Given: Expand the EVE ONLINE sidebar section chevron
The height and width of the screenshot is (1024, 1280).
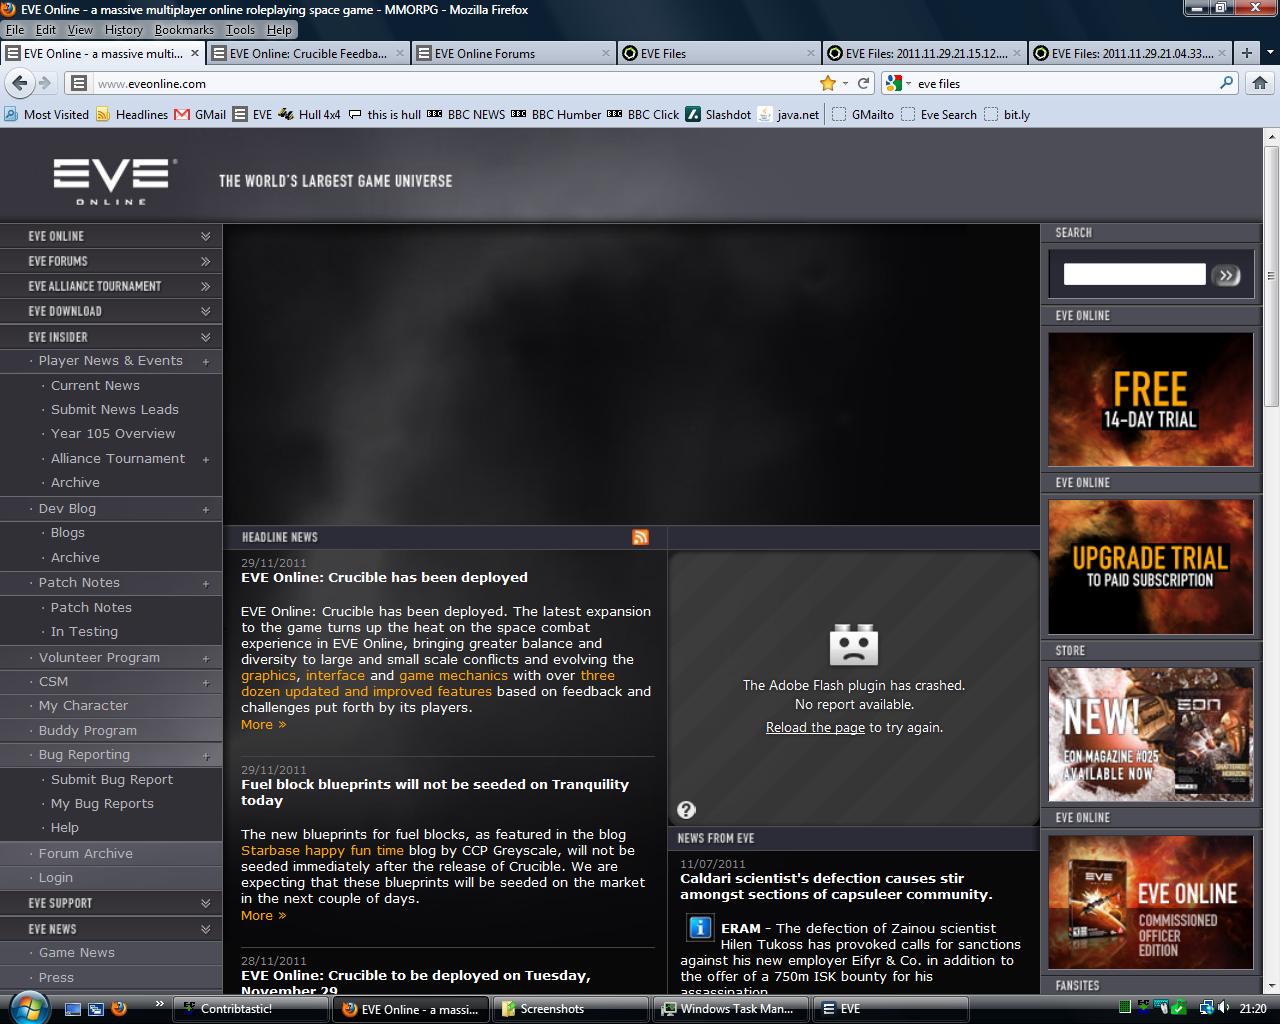Looking at the screenshot, I should (x=205, y=236).
